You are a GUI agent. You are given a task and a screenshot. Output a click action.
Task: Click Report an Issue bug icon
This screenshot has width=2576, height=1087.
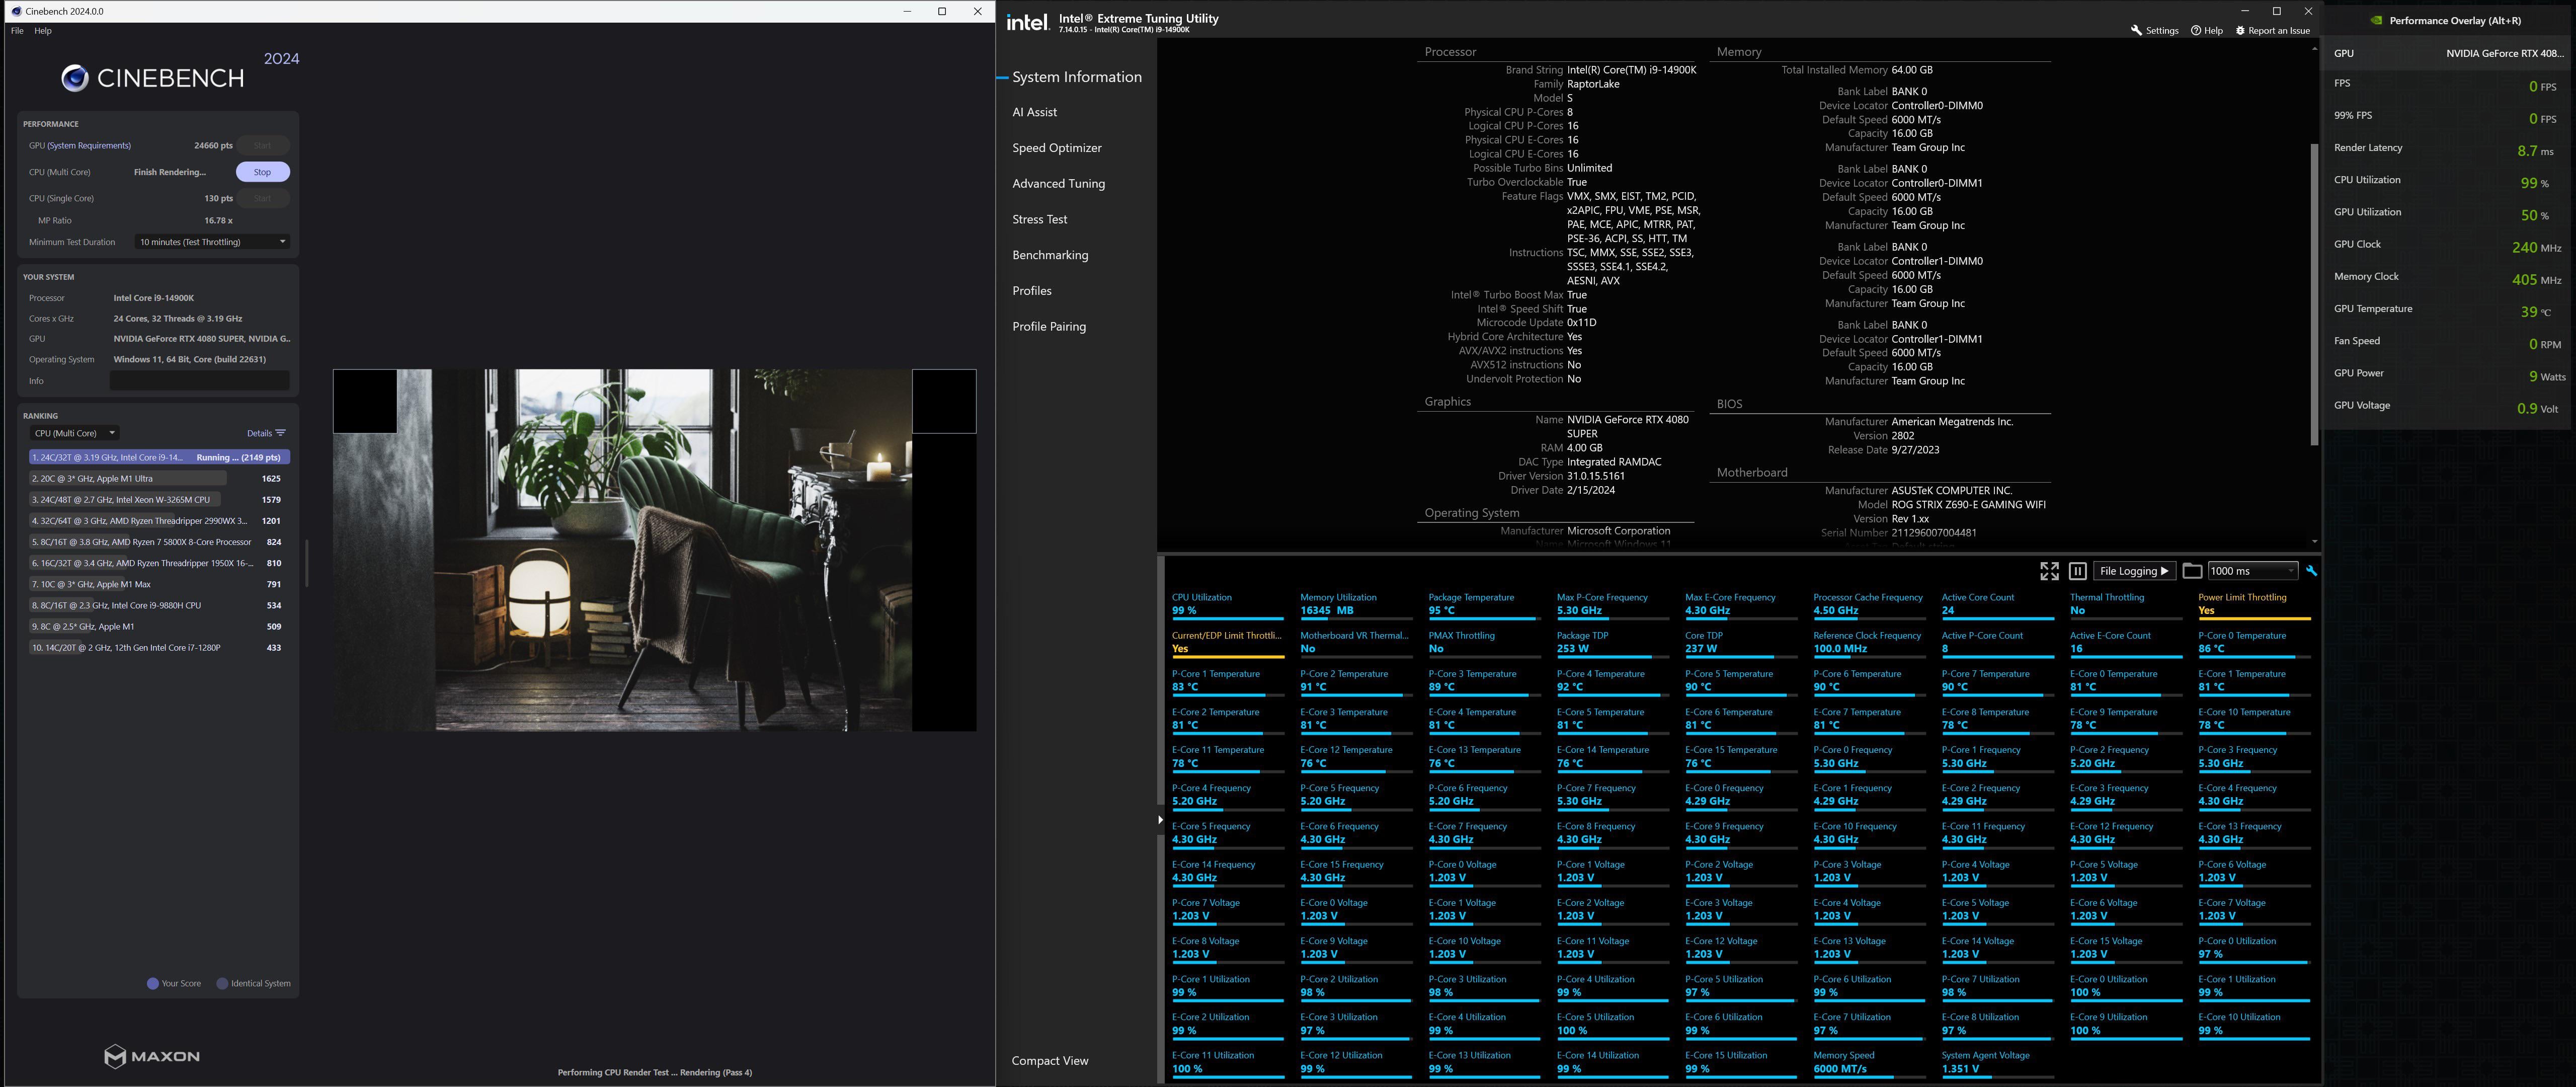2240,30
